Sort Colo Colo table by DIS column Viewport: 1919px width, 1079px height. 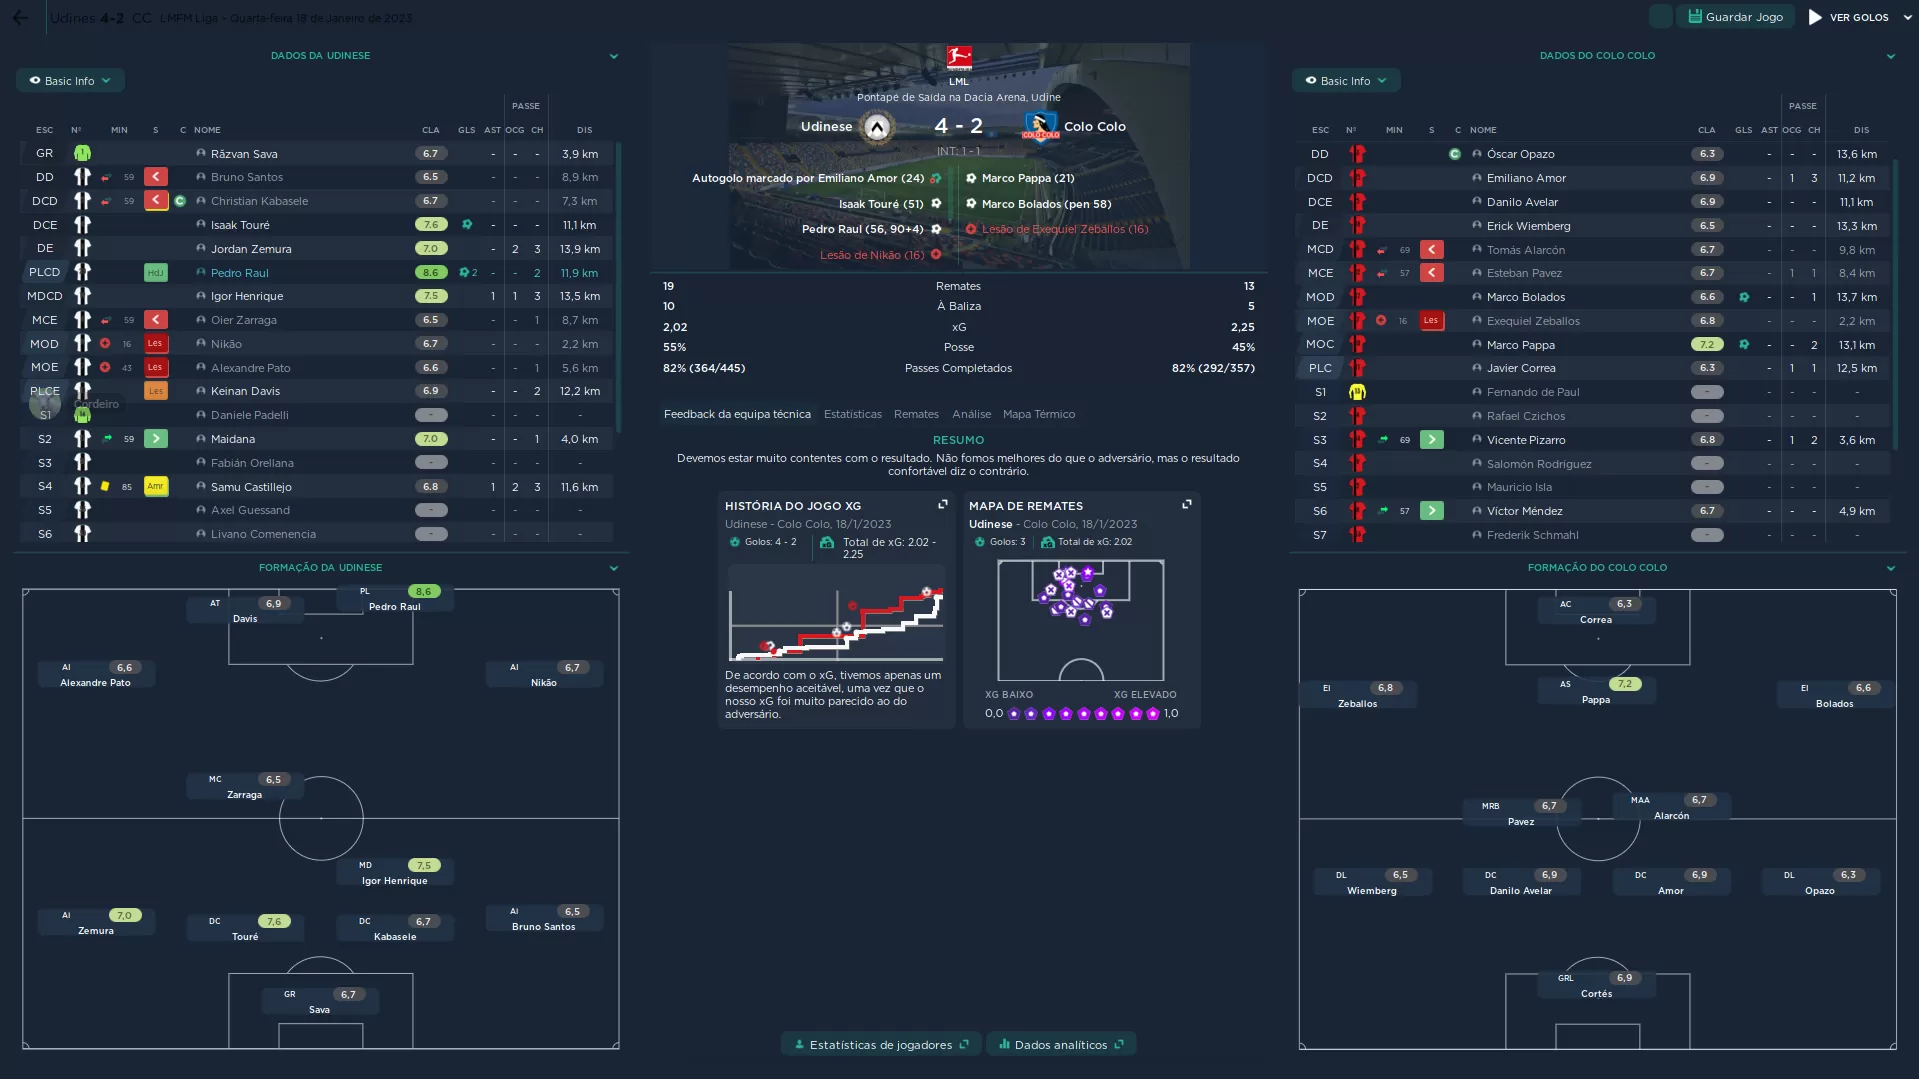(1860, 130)
